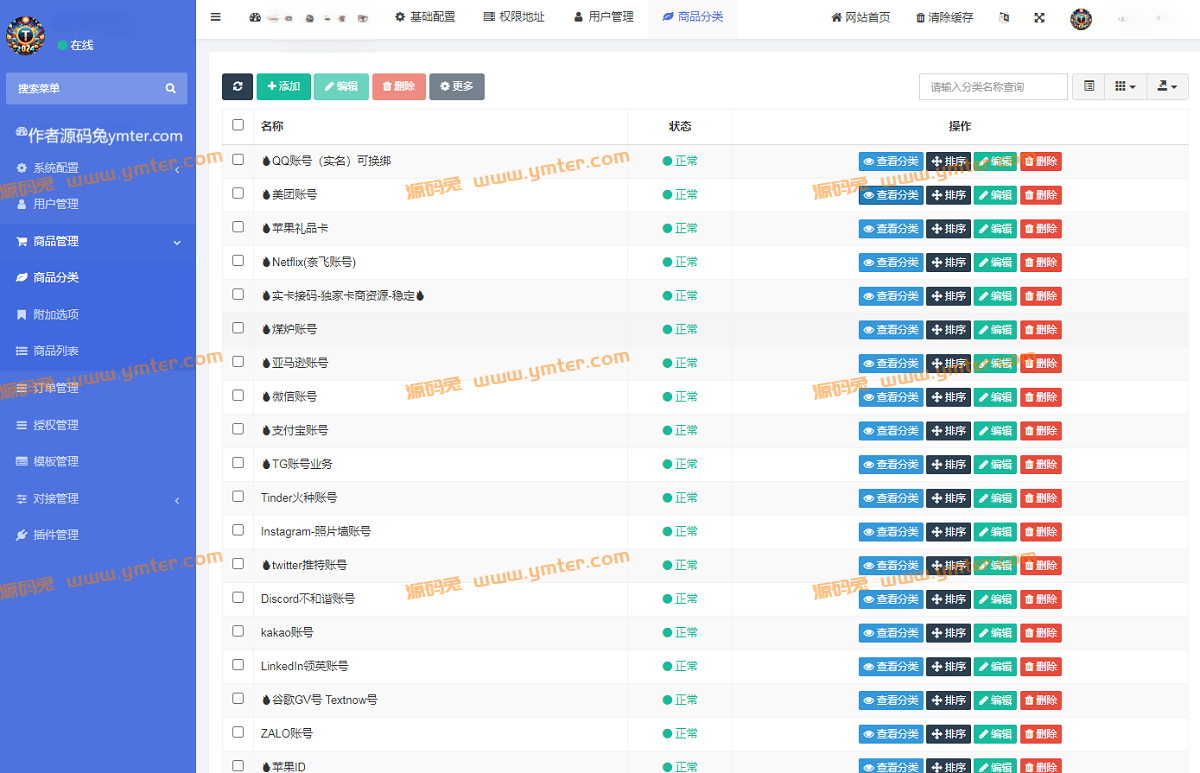The height and width of the screenshot is (773, 1200).
Task: Select the 亚马逊账号 checkbox
Action: point(238,361)
